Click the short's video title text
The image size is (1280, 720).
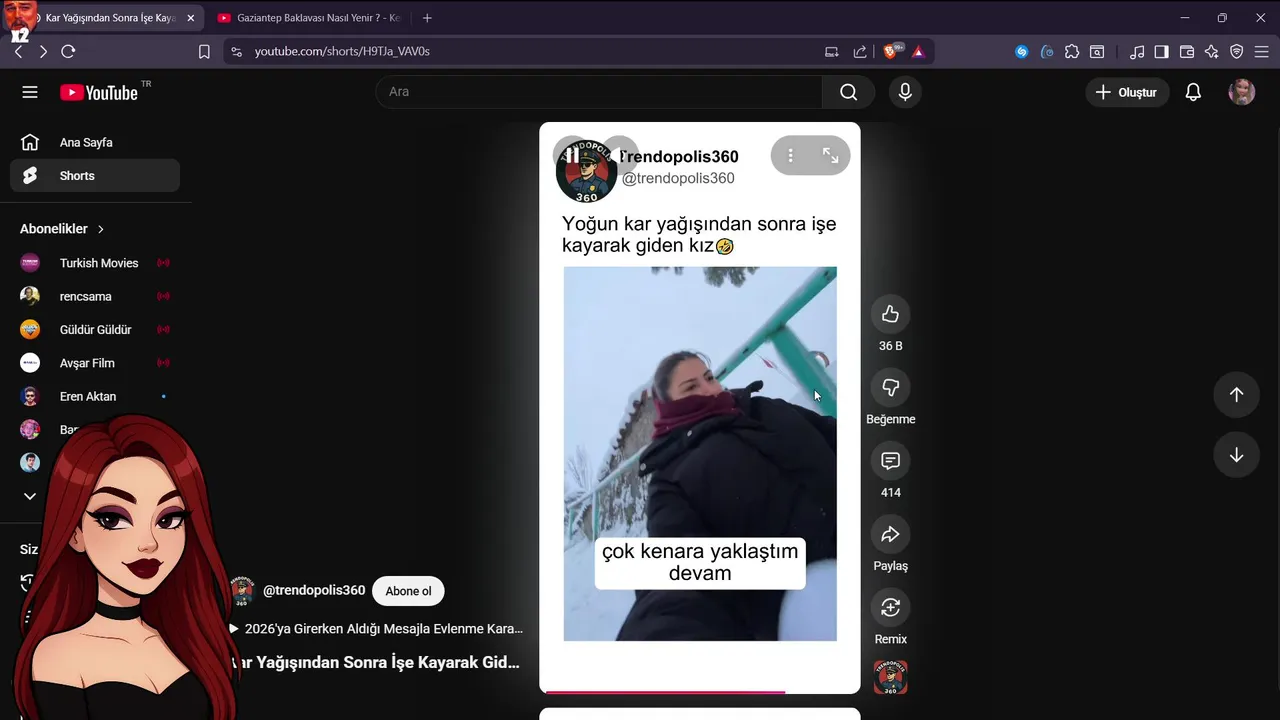(376, 662)
